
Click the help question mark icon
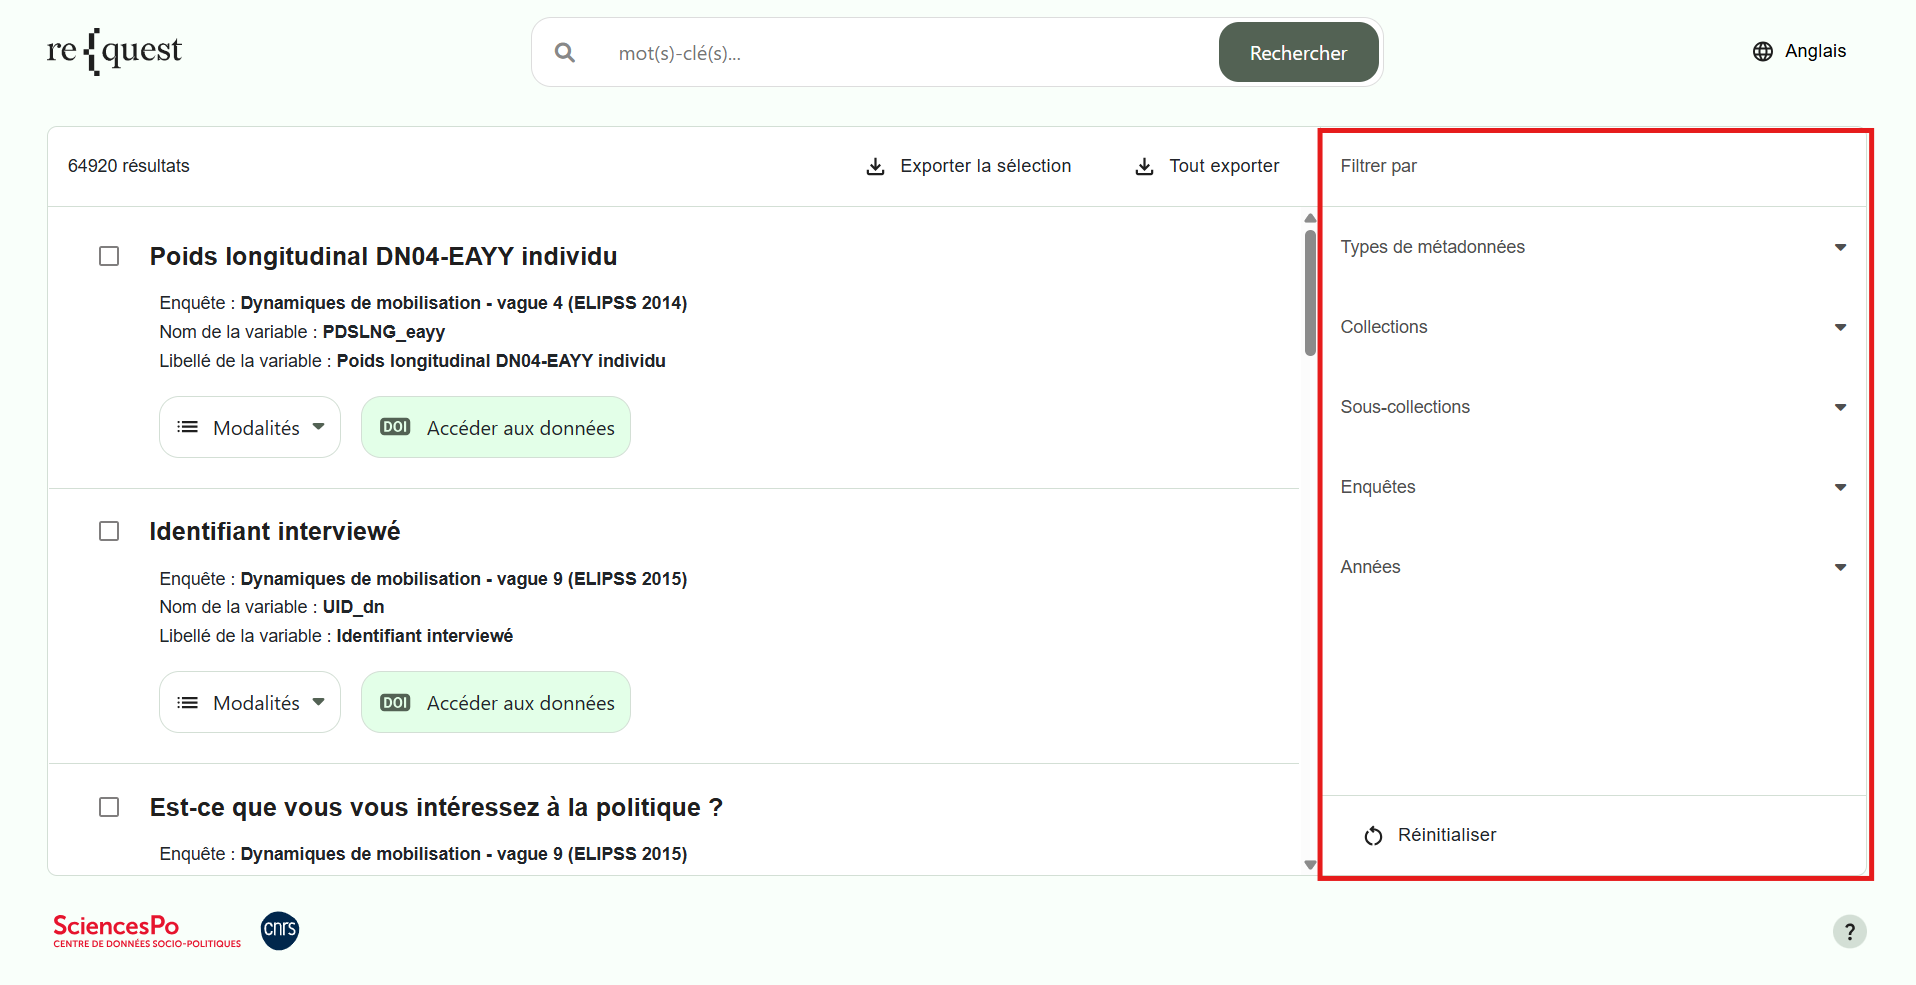(1849, 931)
